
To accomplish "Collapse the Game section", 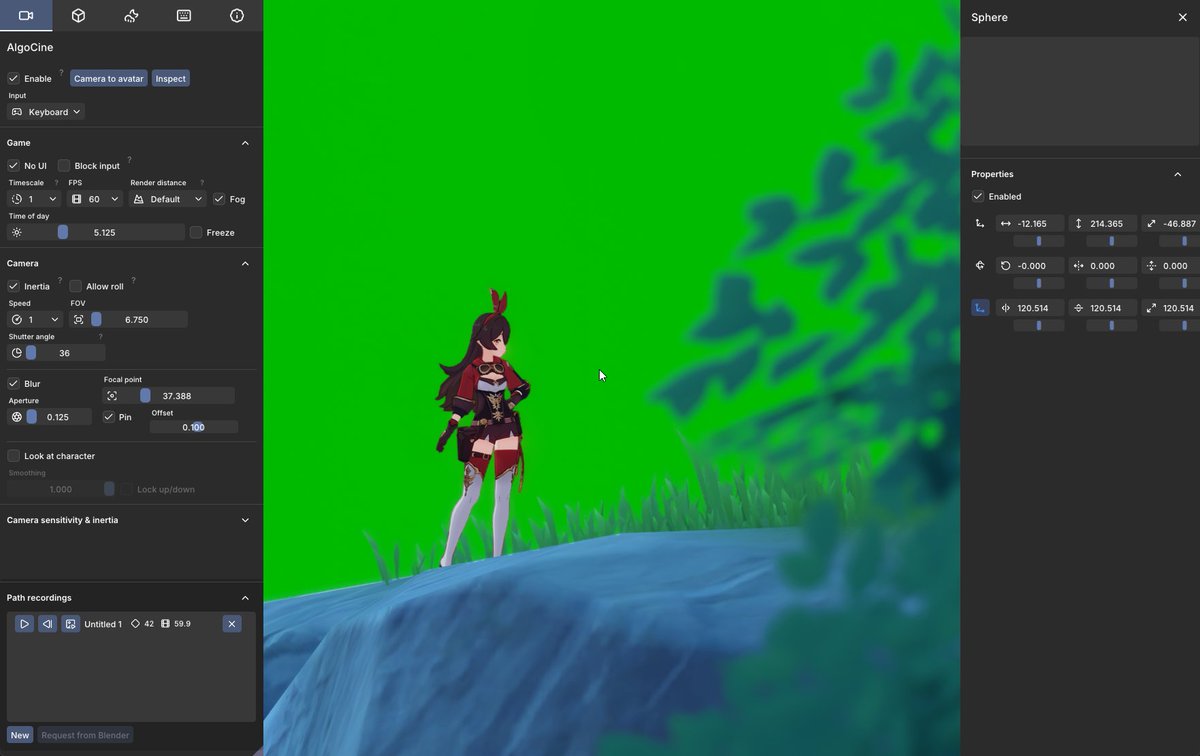I will click(245, 143).
